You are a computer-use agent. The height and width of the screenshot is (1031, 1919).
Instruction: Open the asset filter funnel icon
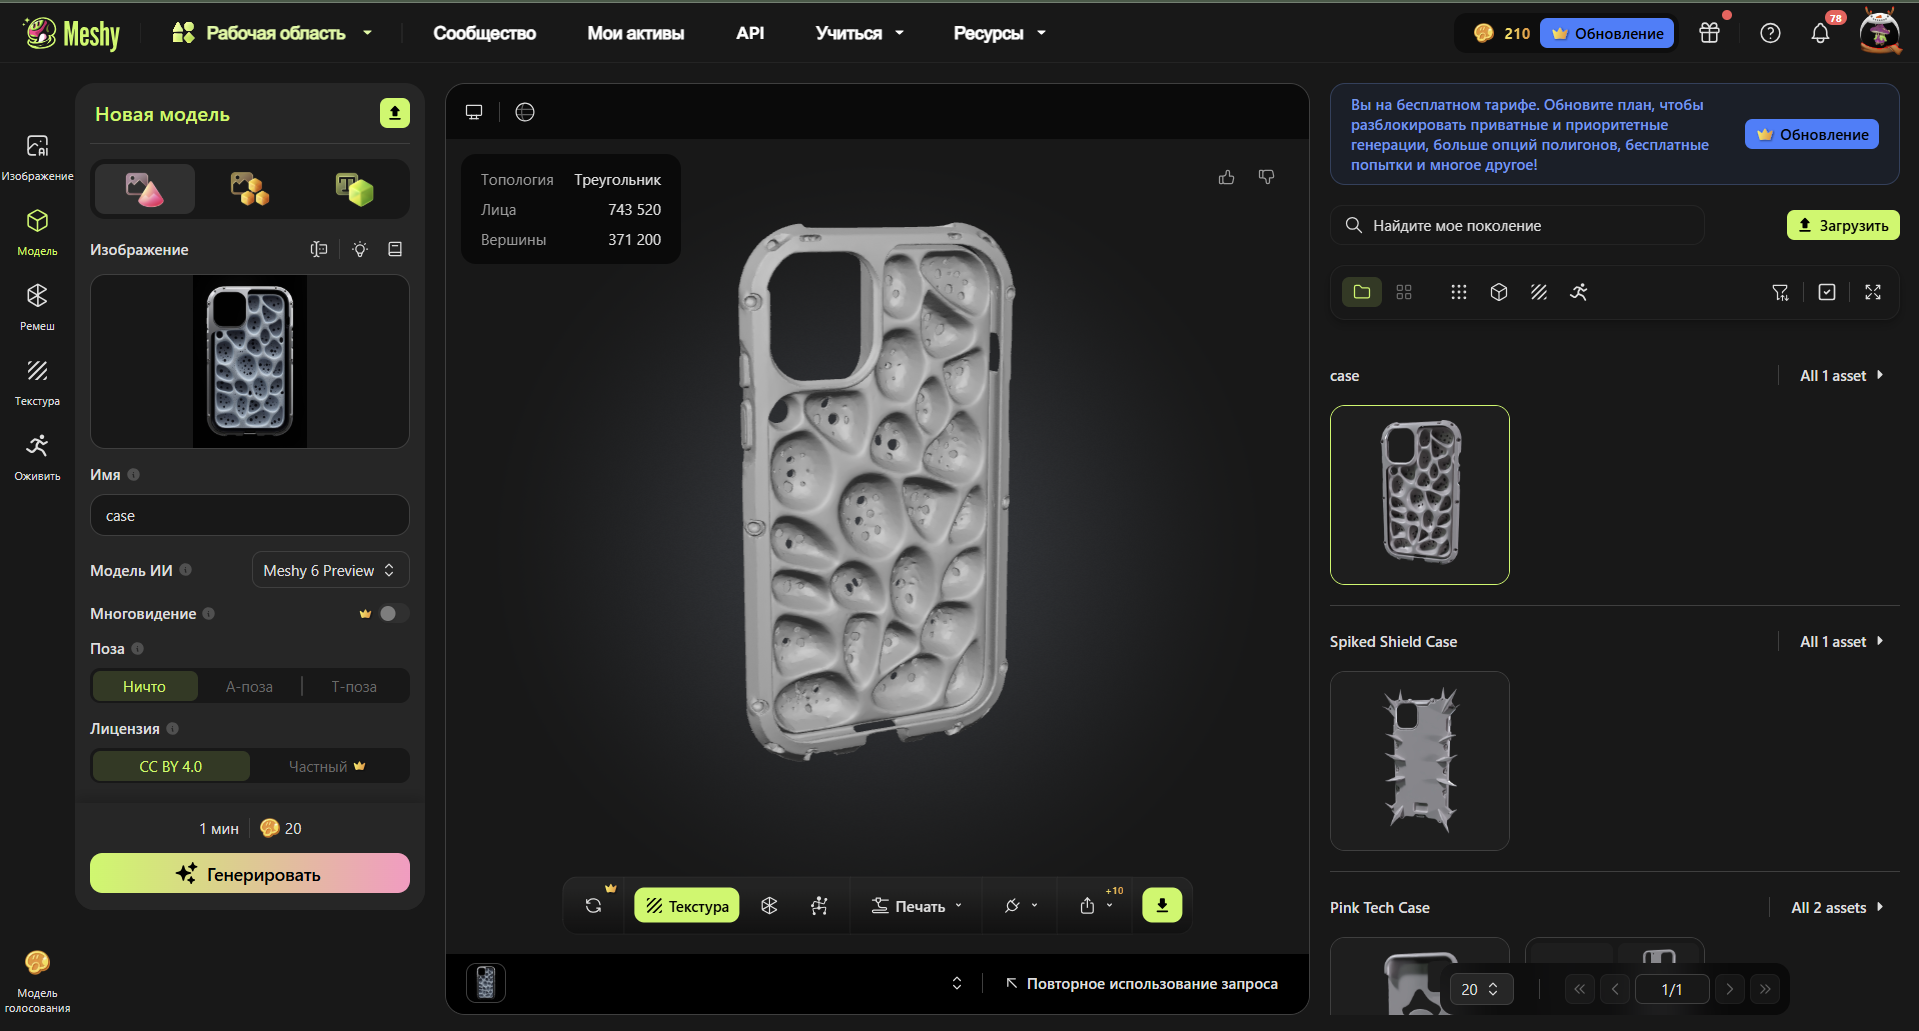tap(1781, 292)
